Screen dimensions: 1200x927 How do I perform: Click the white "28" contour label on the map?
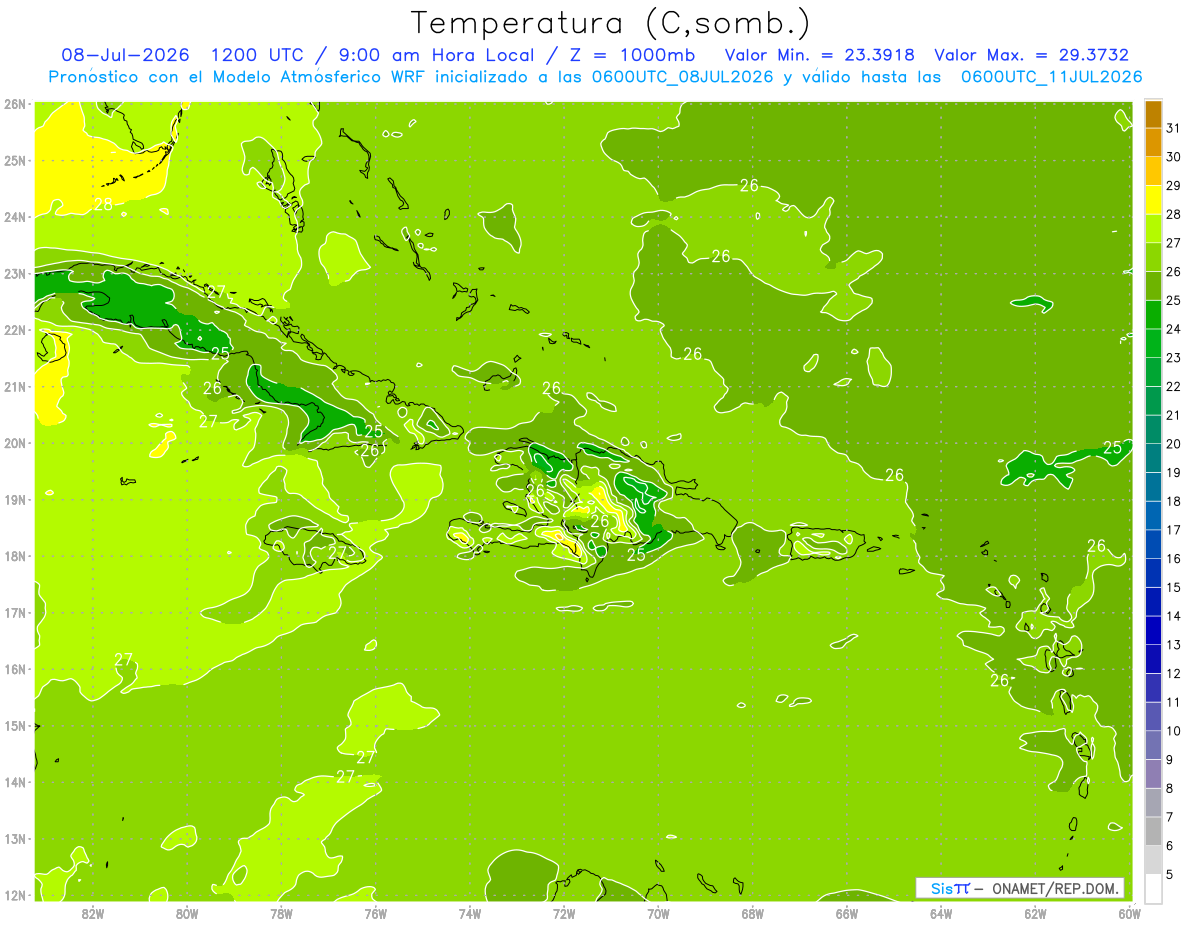[x=103, y=203]
